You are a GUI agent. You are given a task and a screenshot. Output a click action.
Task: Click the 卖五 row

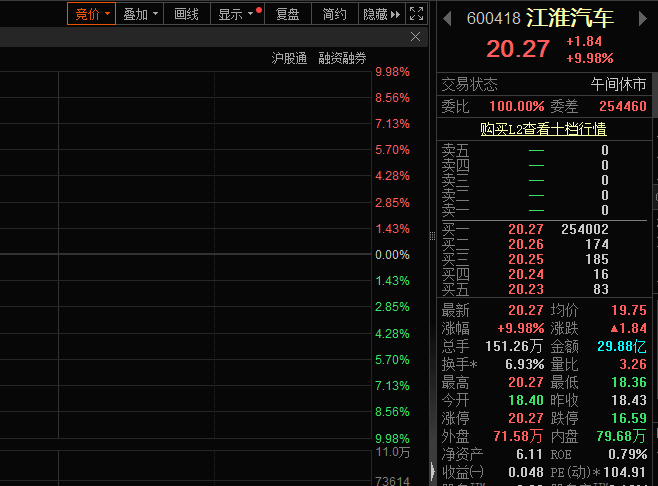544,150
